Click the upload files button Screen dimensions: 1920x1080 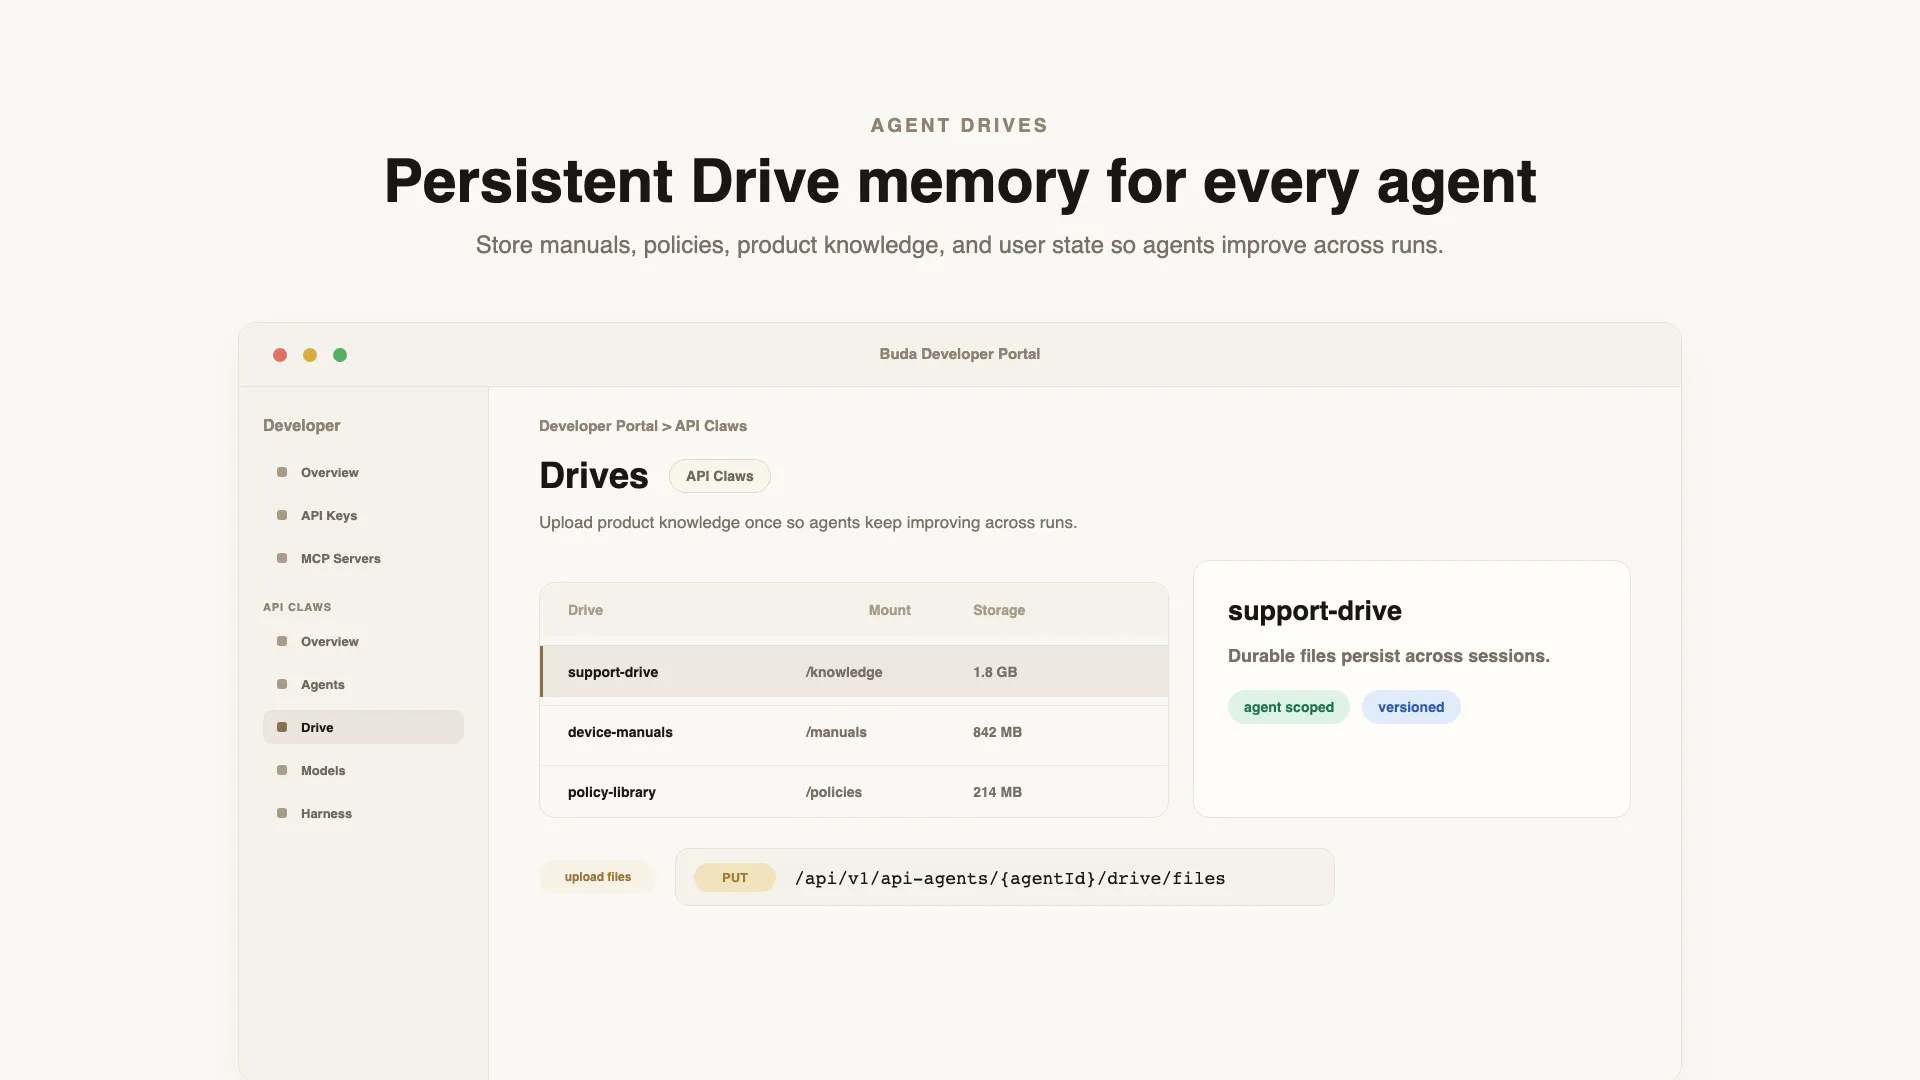coord(598,877)
